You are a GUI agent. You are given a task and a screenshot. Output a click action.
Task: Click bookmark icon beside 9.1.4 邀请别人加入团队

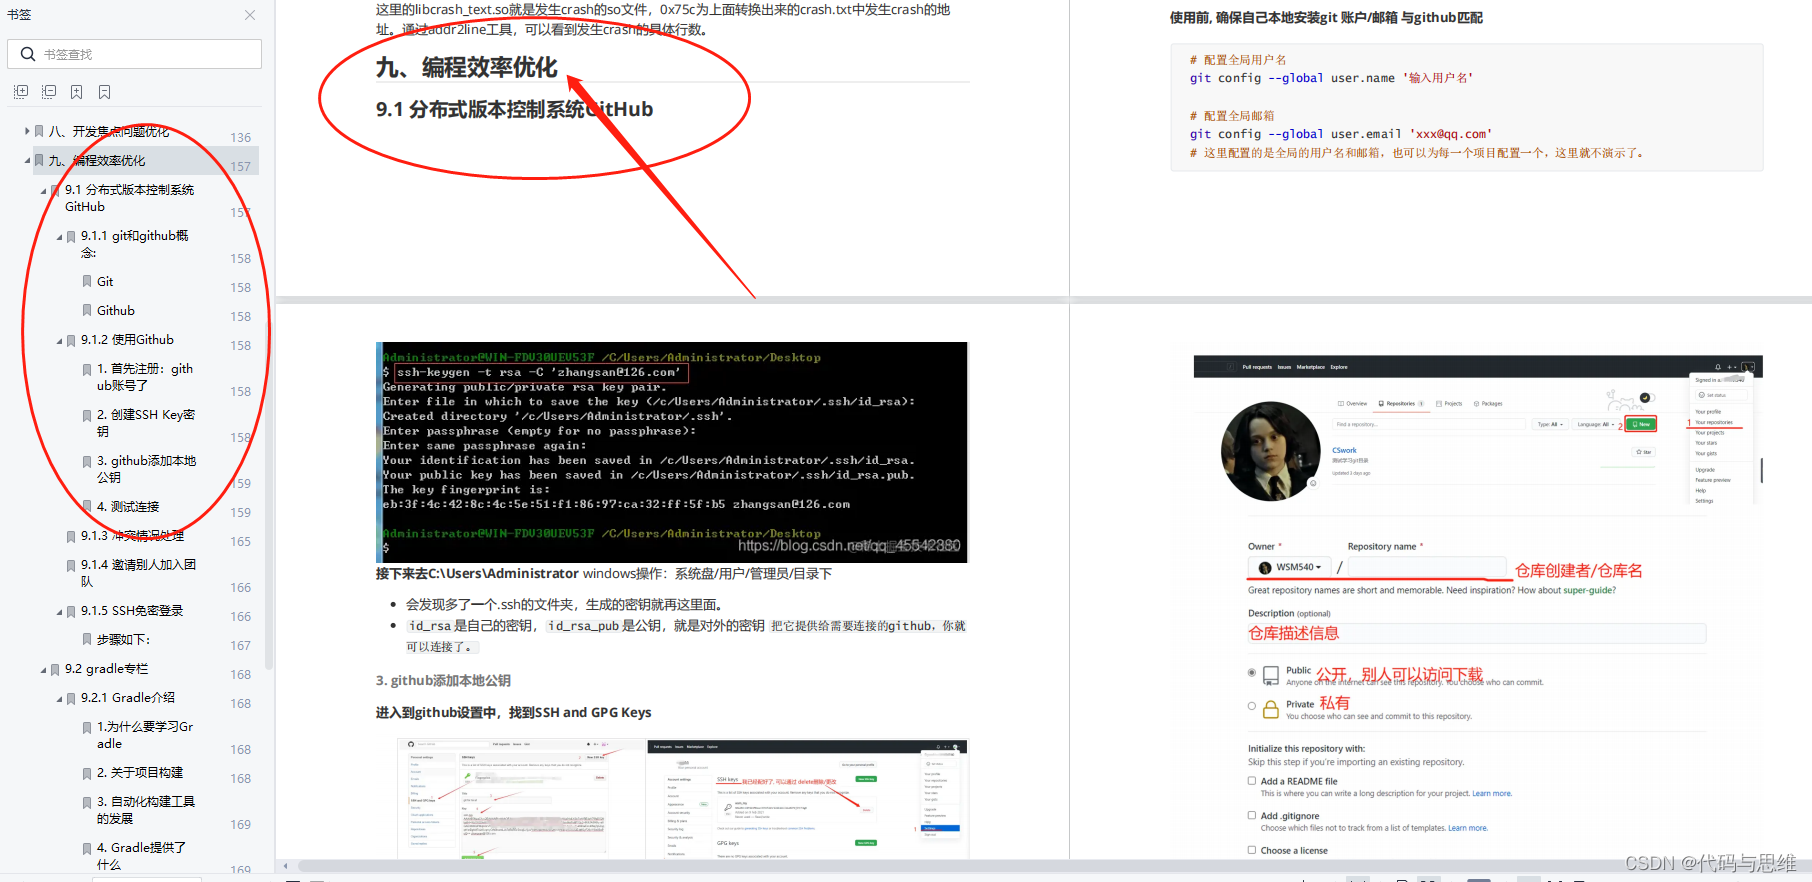pyautogui.click(x=71, y=565)
